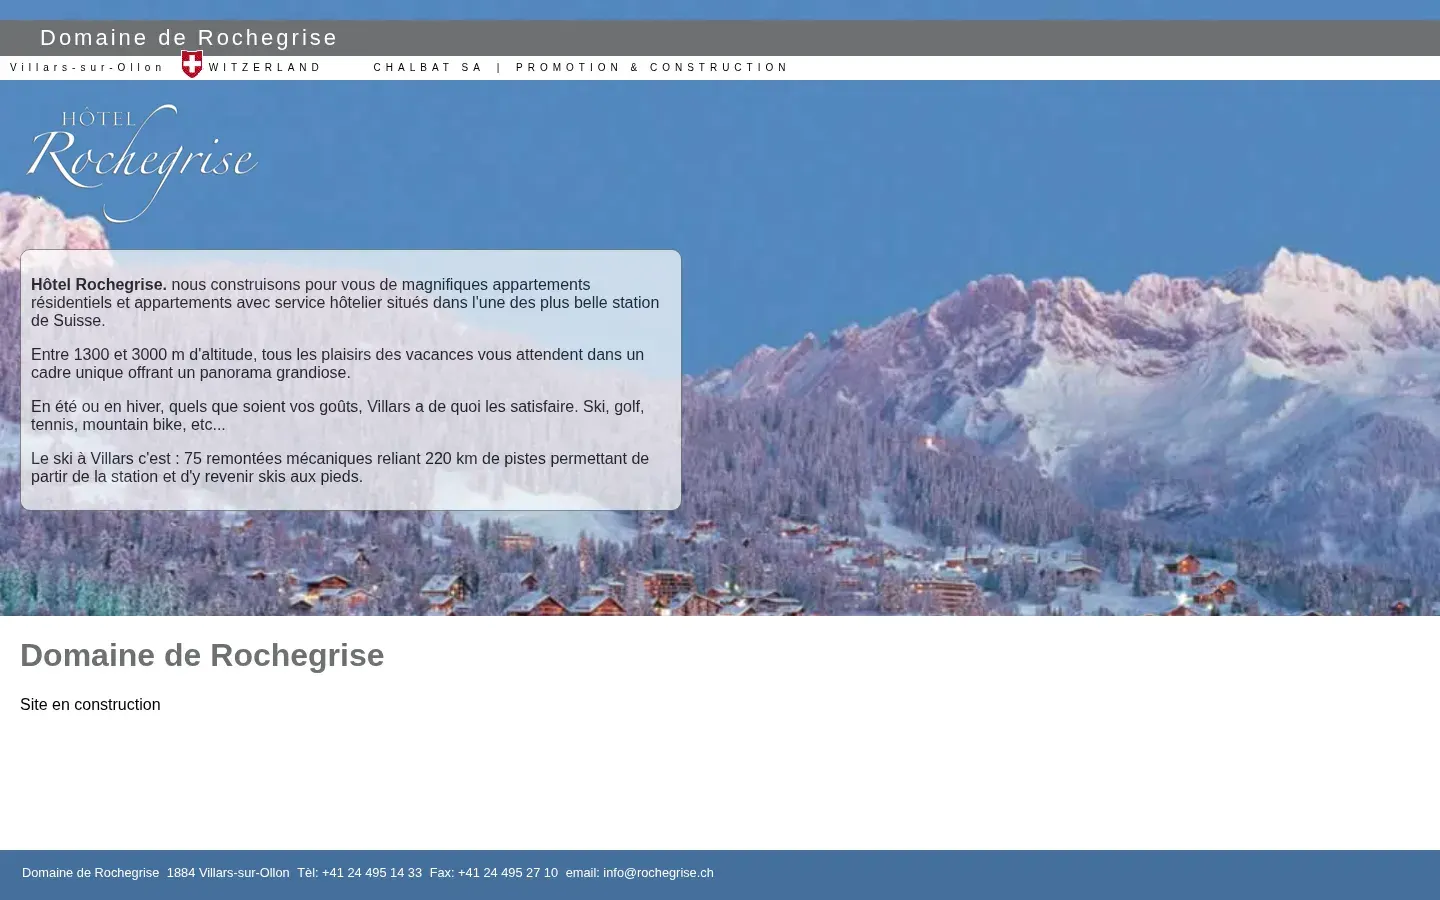1440x900 pixels.
Task: Click the Fax: +41 24 495 27 10 number
Action: 494,873
